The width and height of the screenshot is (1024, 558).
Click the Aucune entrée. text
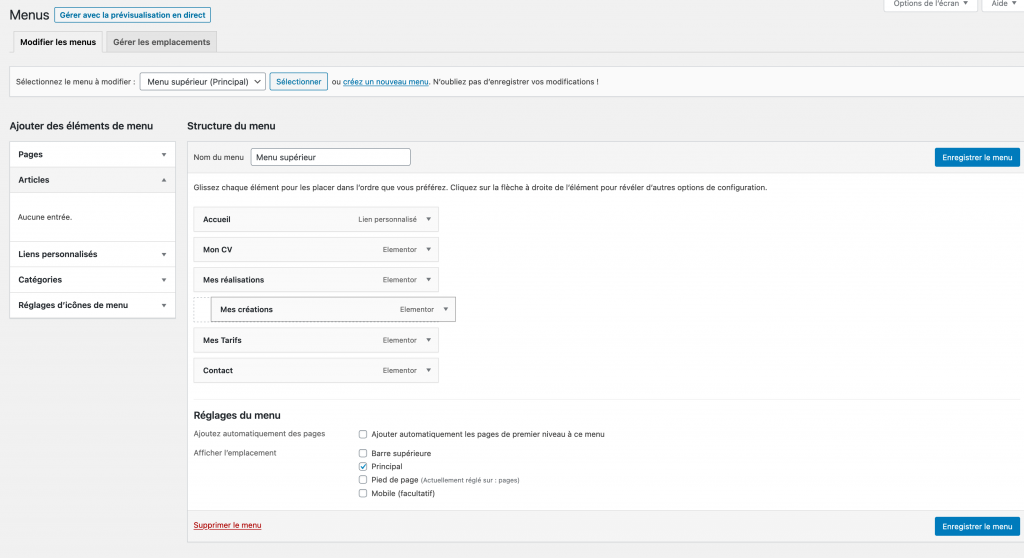45,217
